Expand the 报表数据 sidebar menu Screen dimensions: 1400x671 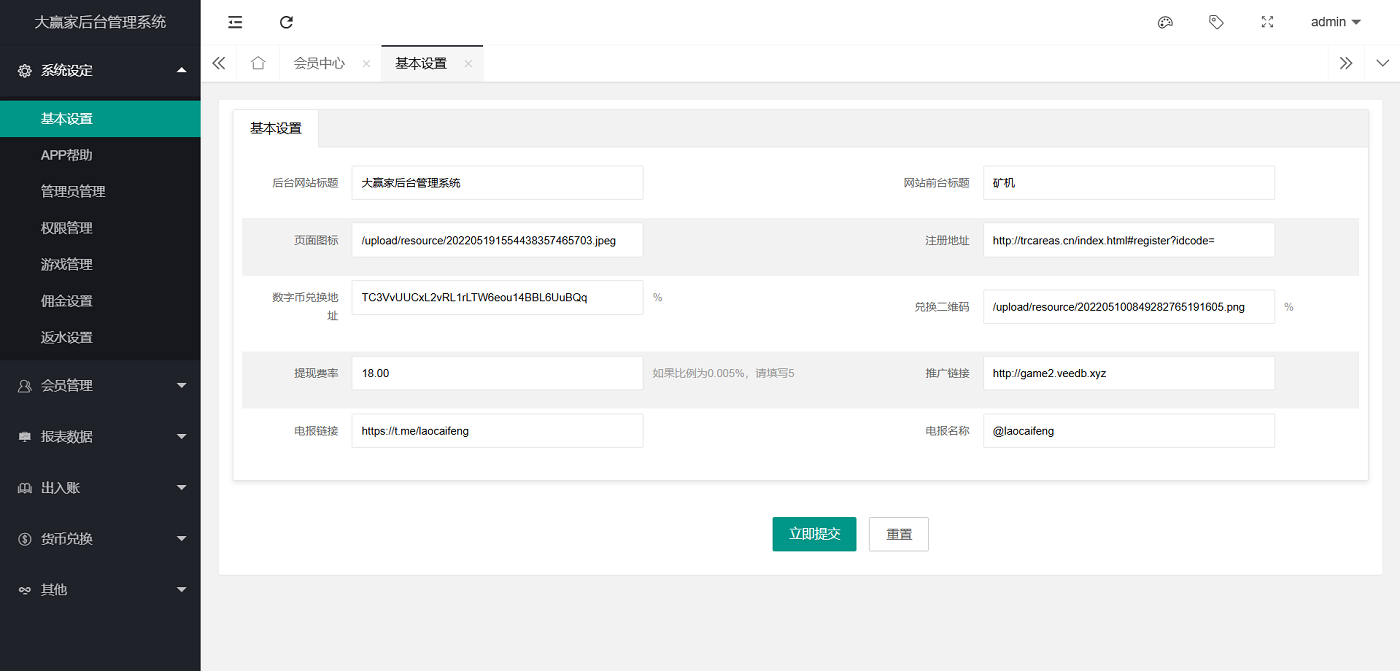point(100,437)
